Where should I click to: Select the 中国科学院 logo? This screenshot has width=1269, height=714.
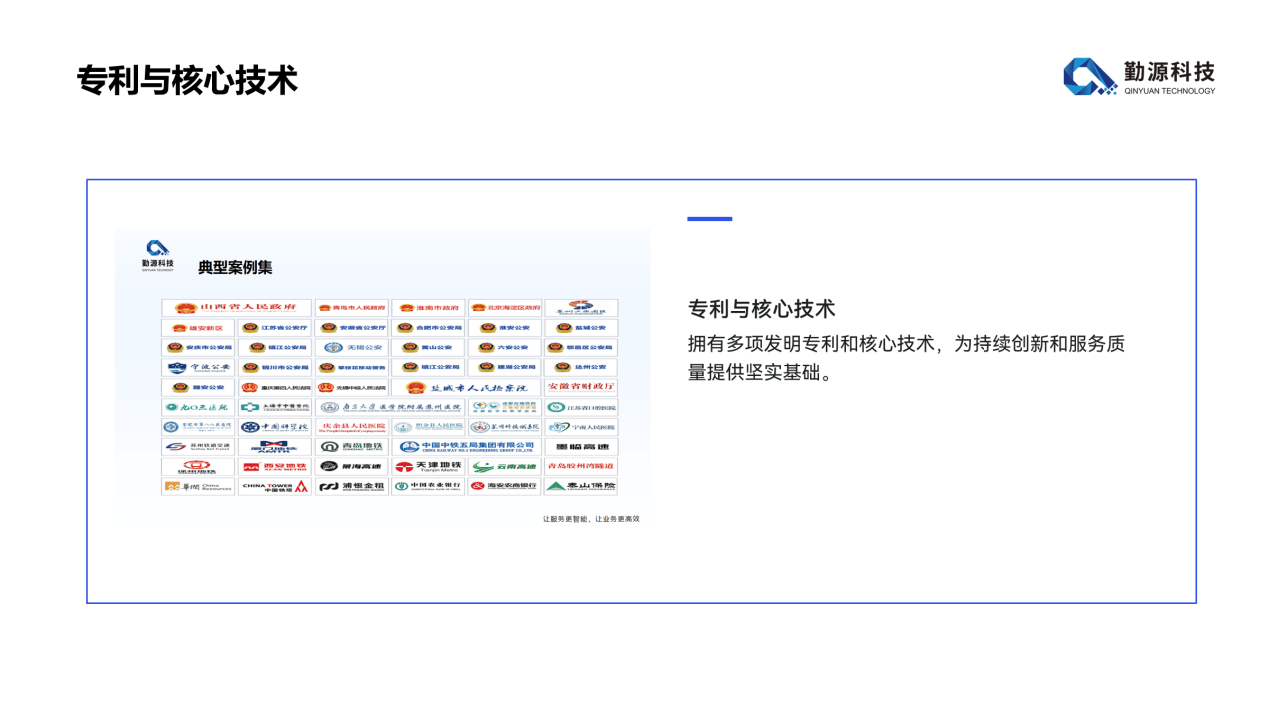275,427
